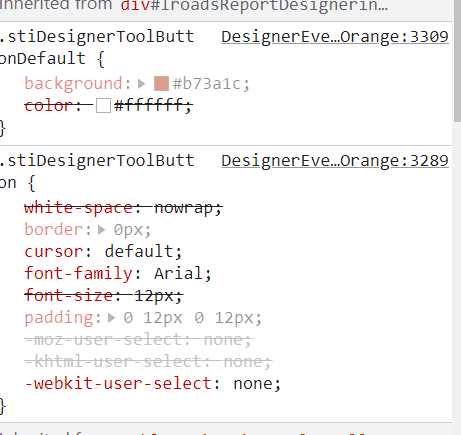Open DesignerEve…Orange:3309 source link
The image size is (461, 435).
[335, 37]
